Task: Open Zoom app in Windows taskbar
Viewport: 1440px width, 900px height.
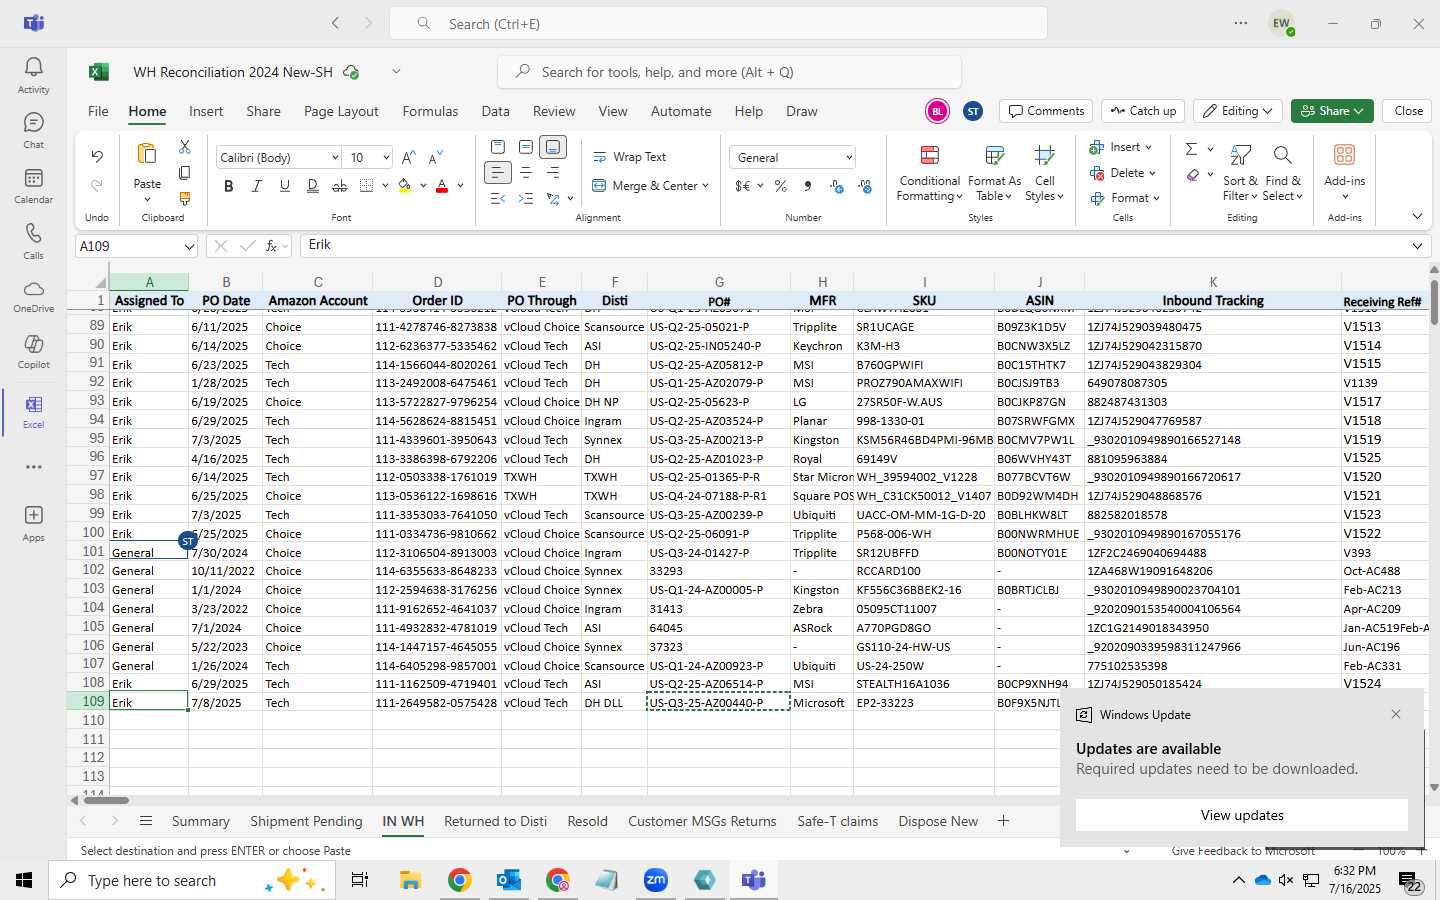Action: (x=656, y=880)
